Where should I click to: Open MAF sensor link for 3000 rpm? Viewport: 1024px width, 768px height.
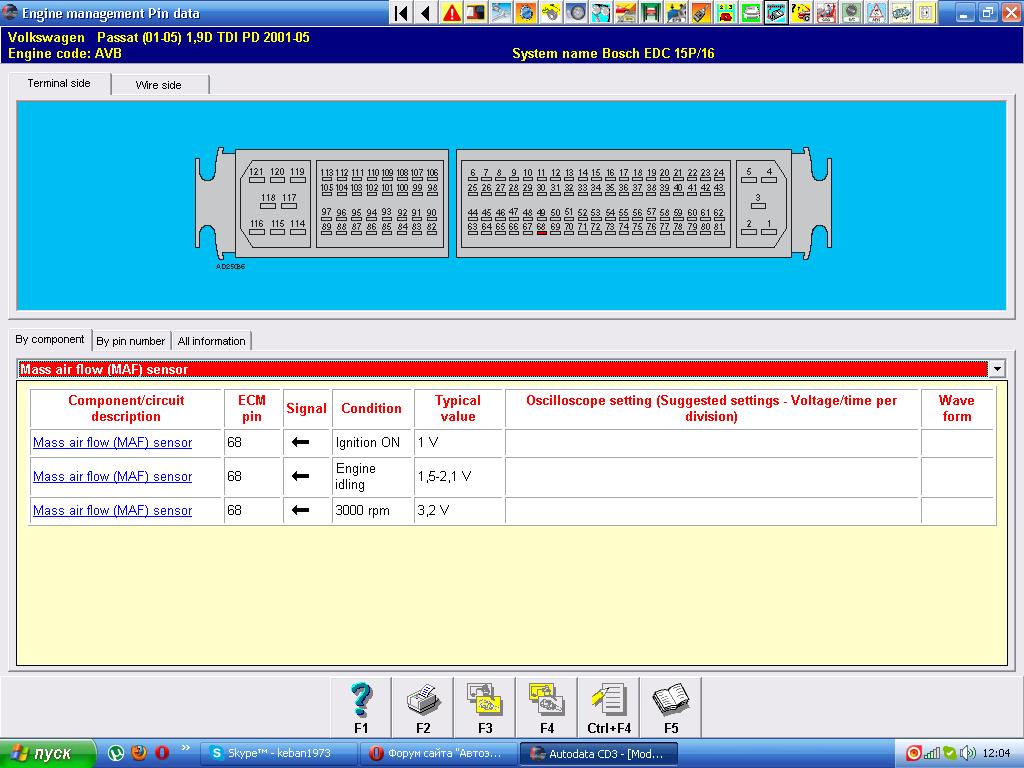(112, 511)
